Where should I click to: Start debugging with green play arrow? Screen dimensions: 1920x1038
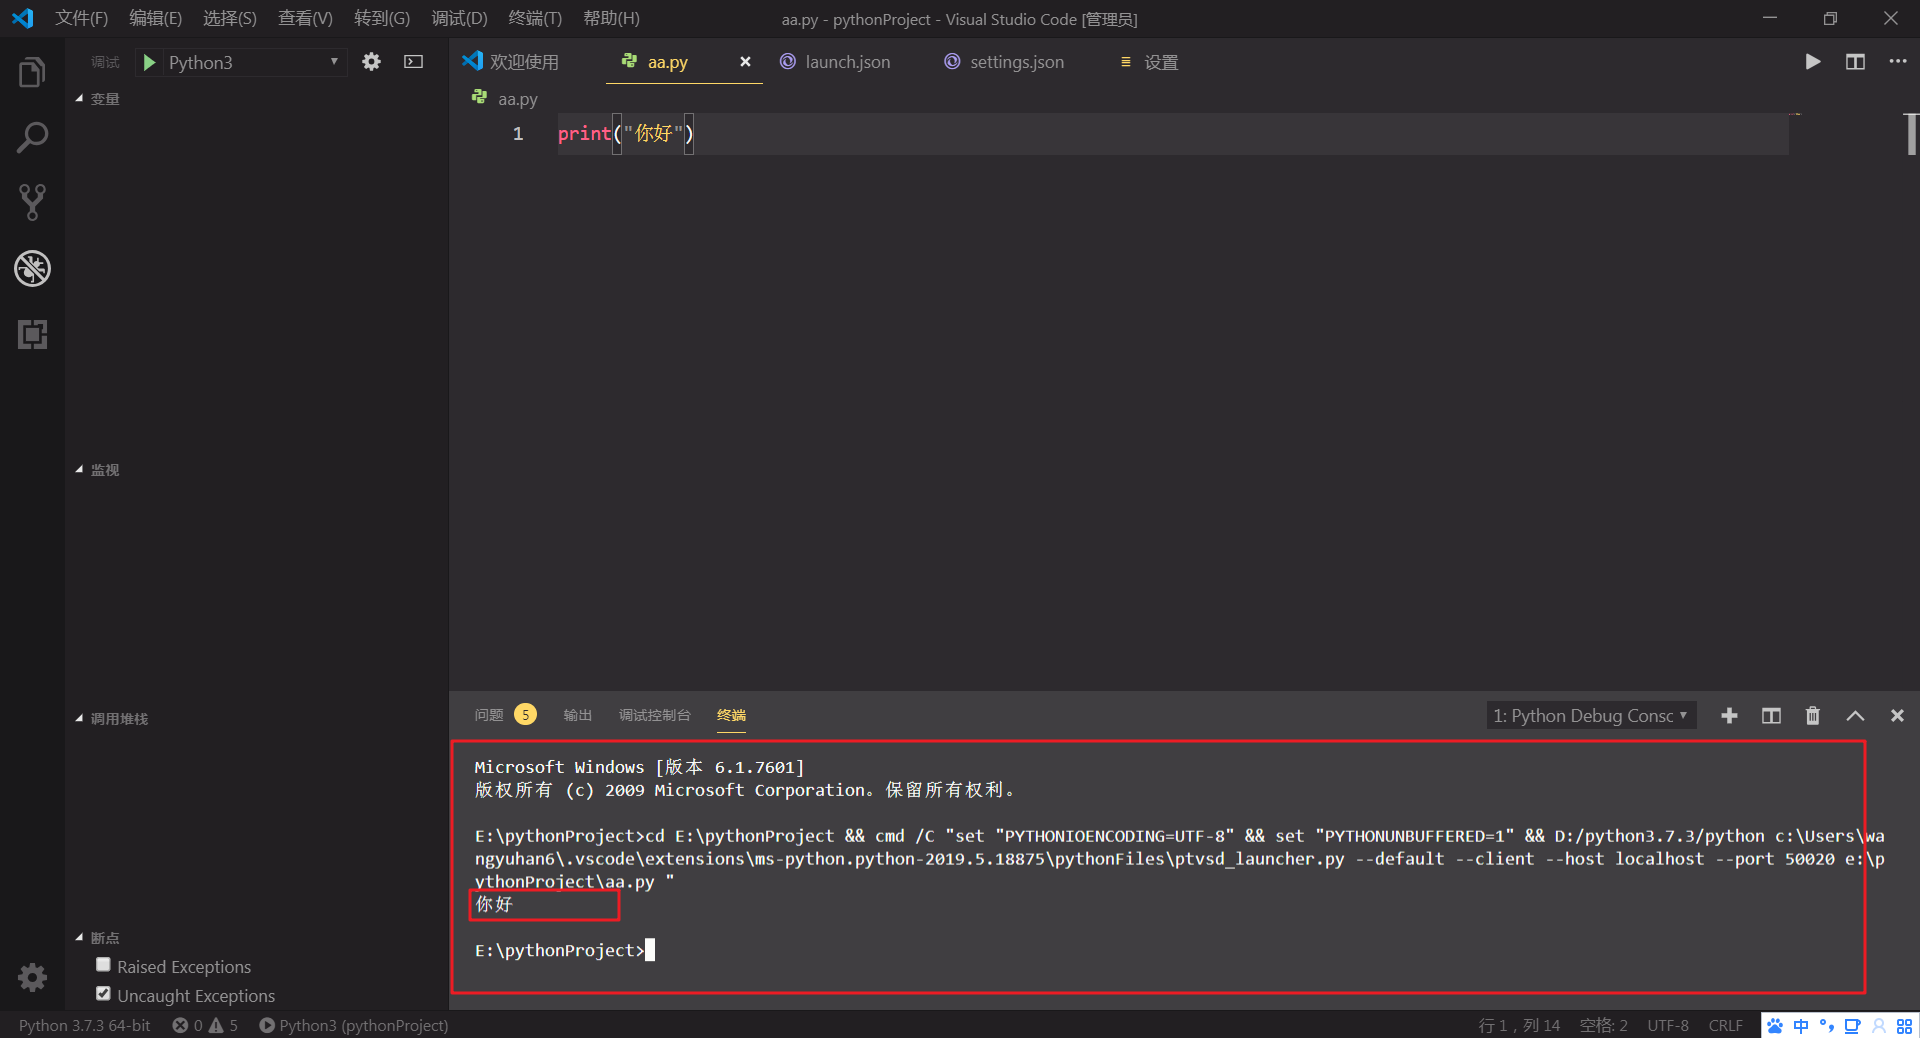[x=149, y=62]
